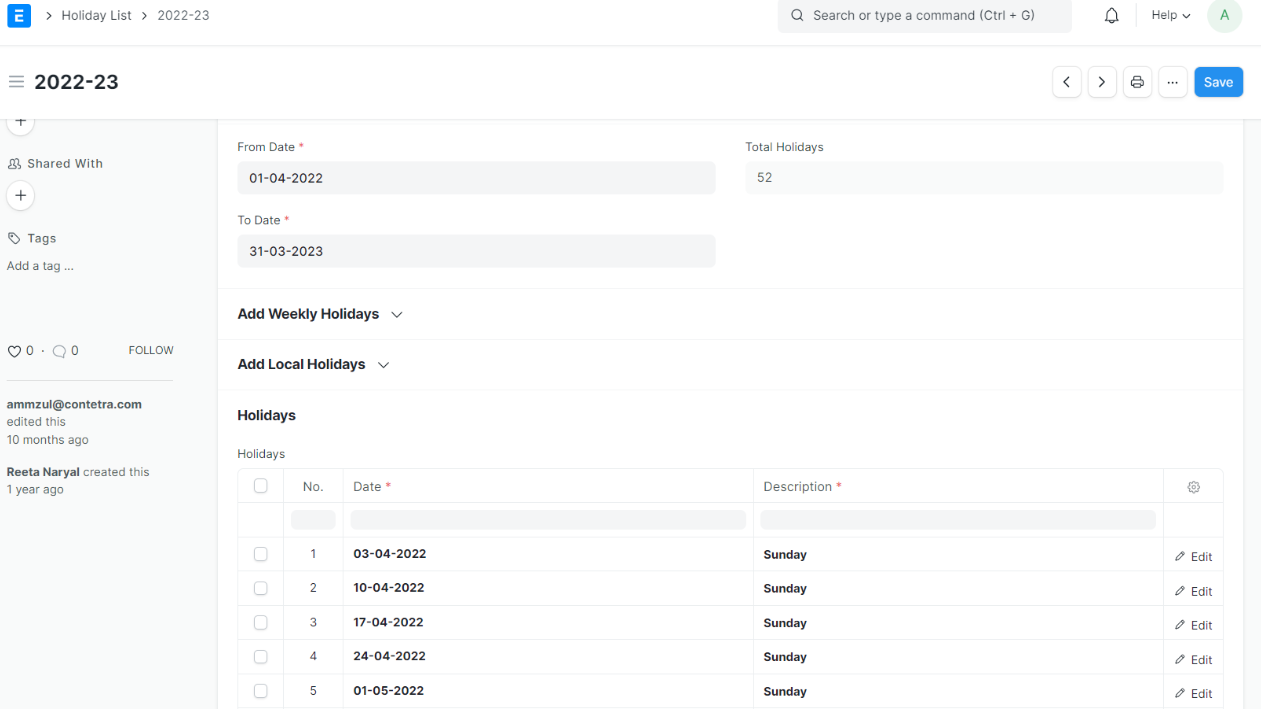Viewport: 1261px width, 709px height.
Task: Click the Save button
Action: click(x=1218, y=82)
